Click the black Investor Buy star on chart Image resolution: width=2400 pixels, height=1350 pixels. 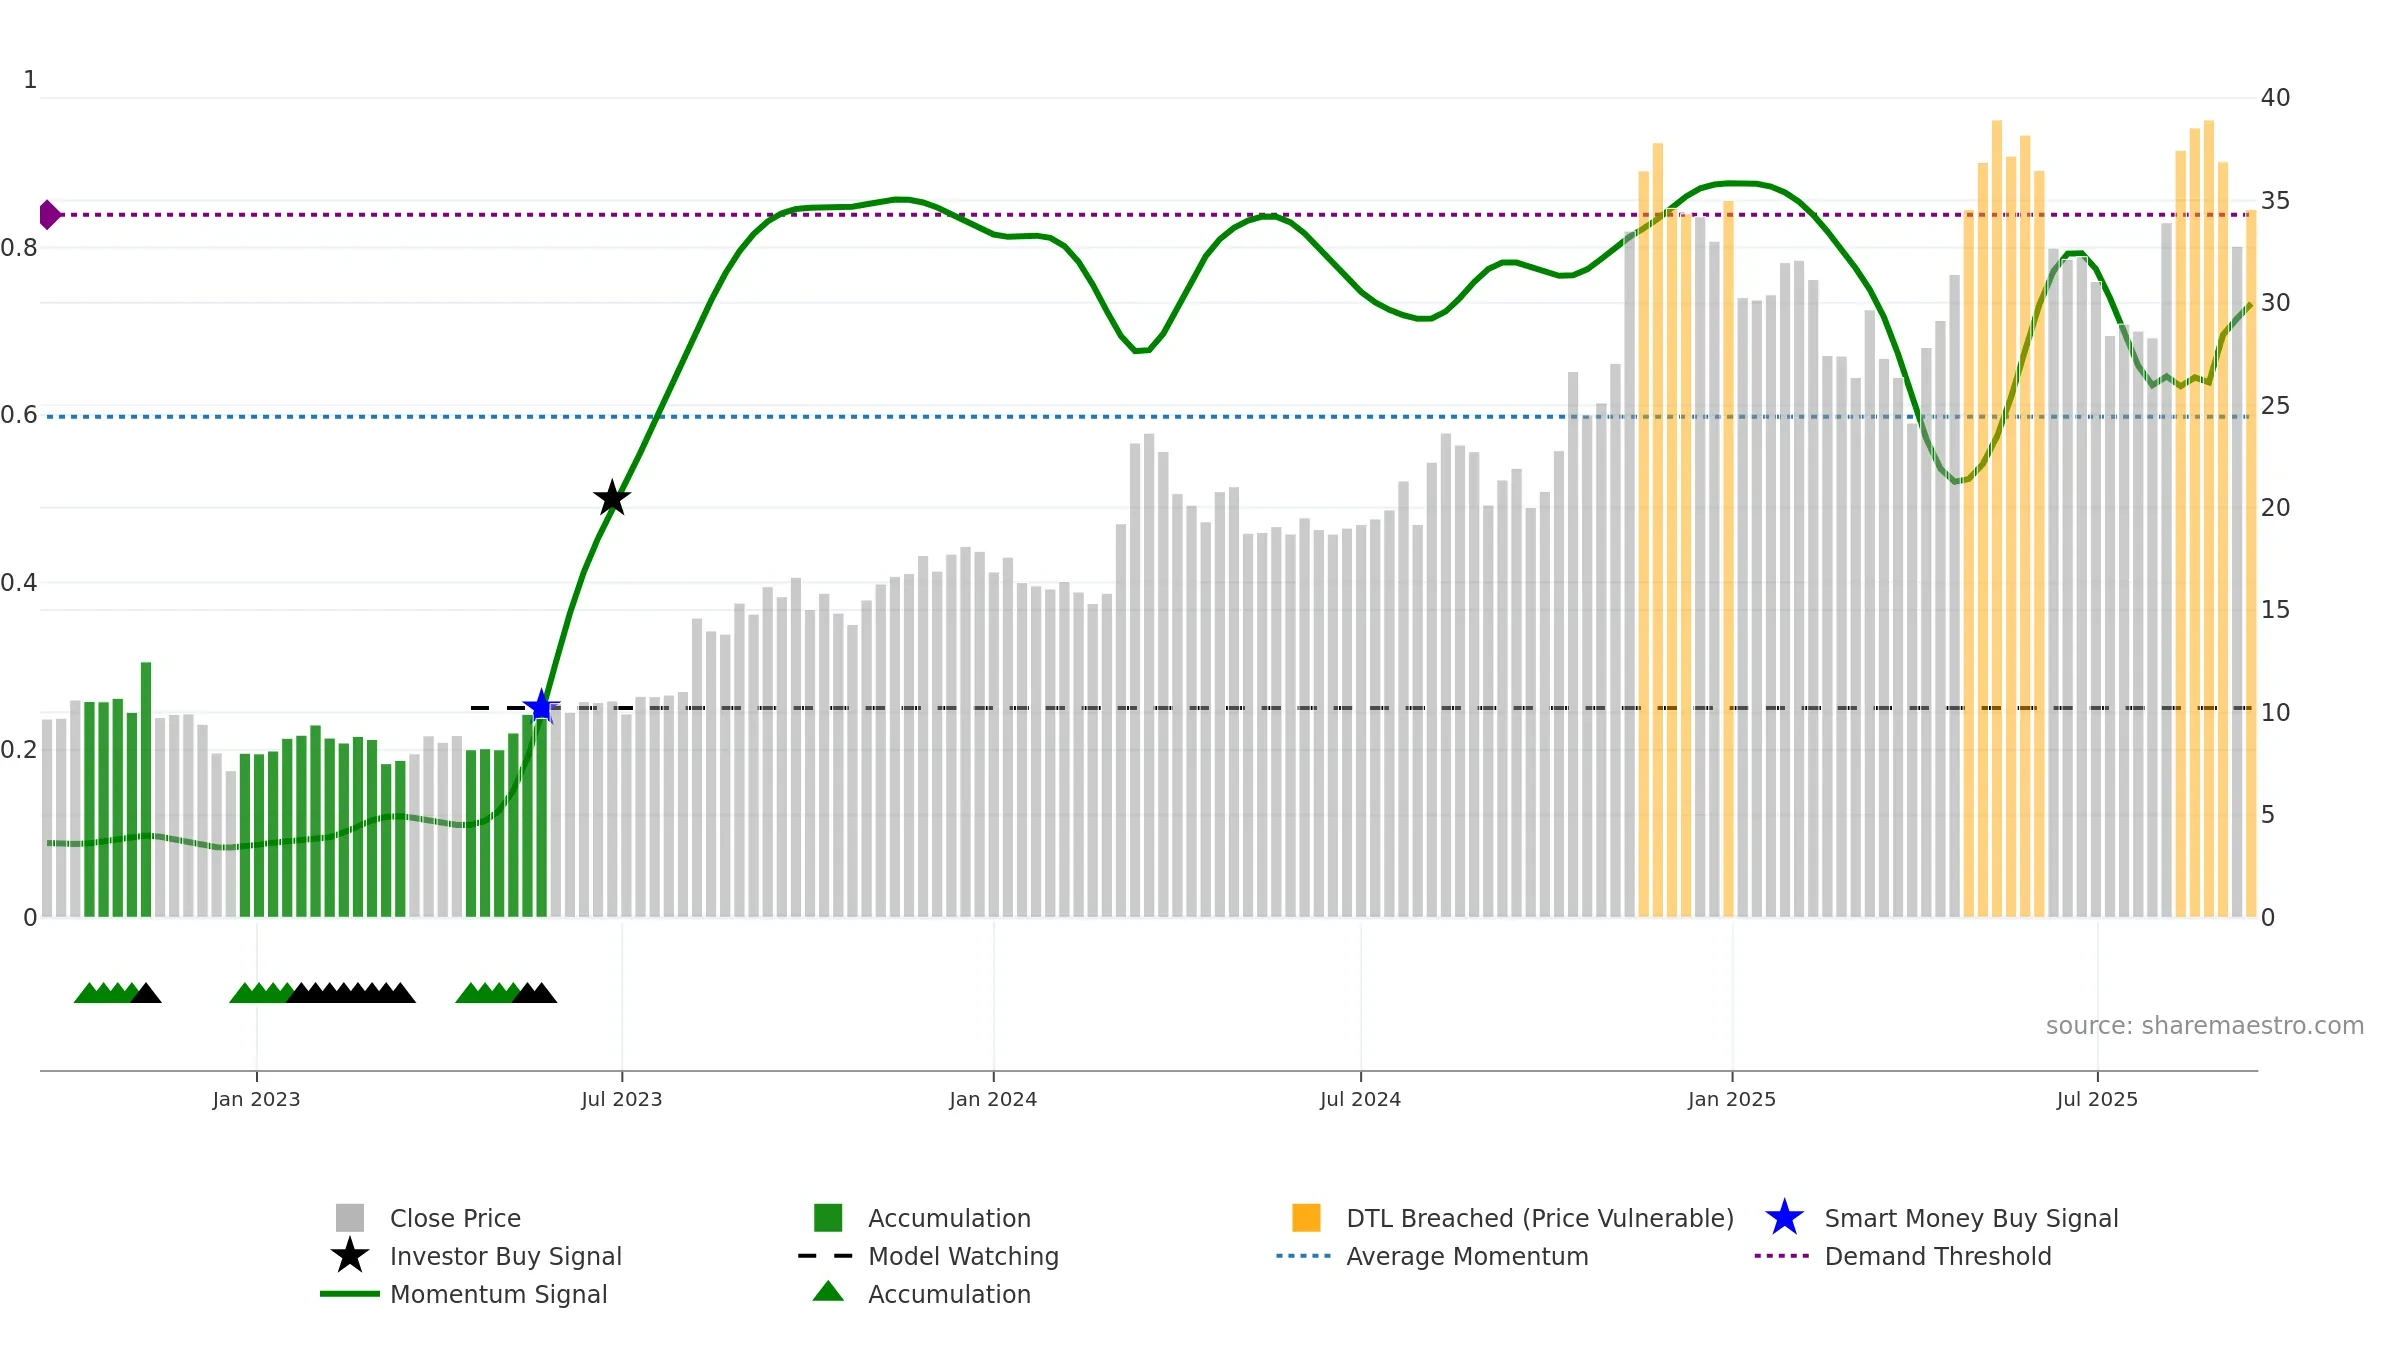(612, 498)
